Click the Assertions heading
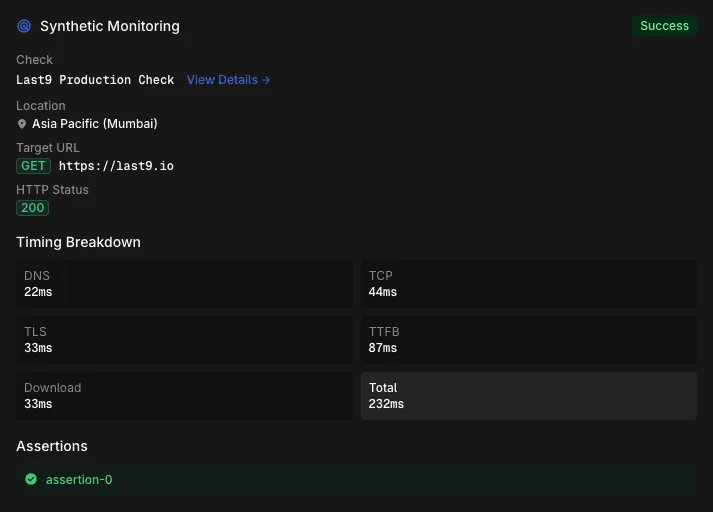The width and height of the screenshot is (713, 512). (52, 446)
